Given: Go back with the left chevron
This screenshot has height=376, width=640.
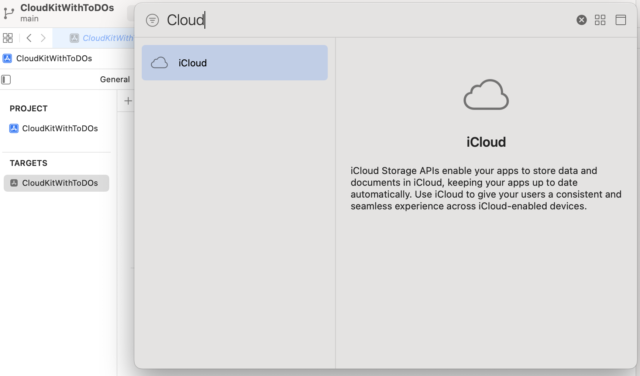Looking at the screenshot, I should coord(29,38).
